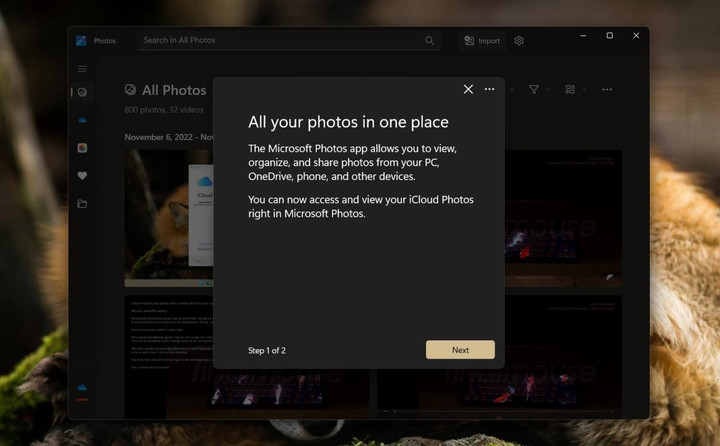Click the Next button in the dialog
The width and height of the screenshot is (720, 446).
(460, 350)
